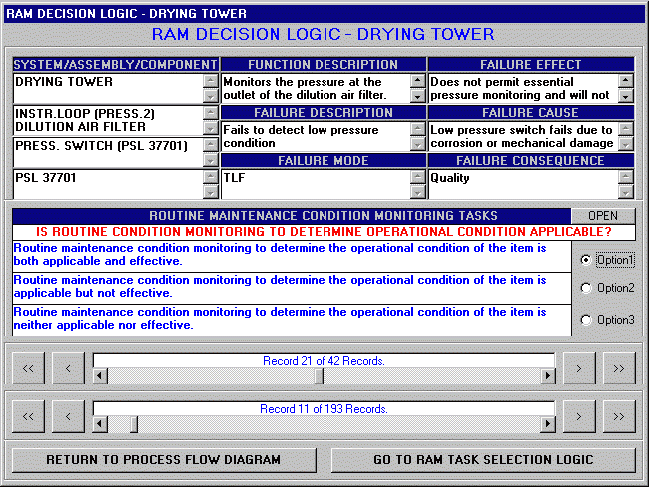Click down arrow in Failure Mode TLF box

pyautogui.click(x=418, y=192)
